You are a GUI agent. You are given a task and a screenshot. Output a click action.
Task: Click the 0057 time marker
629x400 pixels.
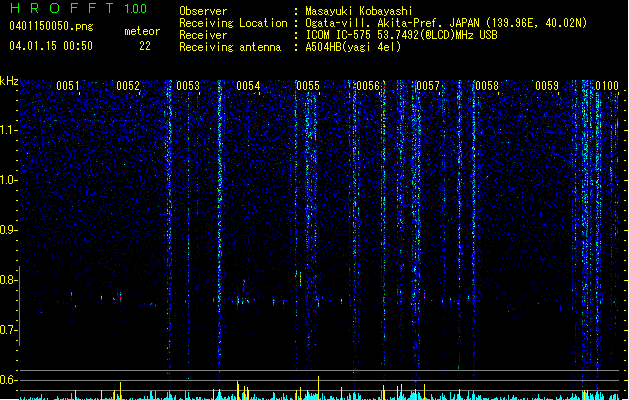(428, 86)
